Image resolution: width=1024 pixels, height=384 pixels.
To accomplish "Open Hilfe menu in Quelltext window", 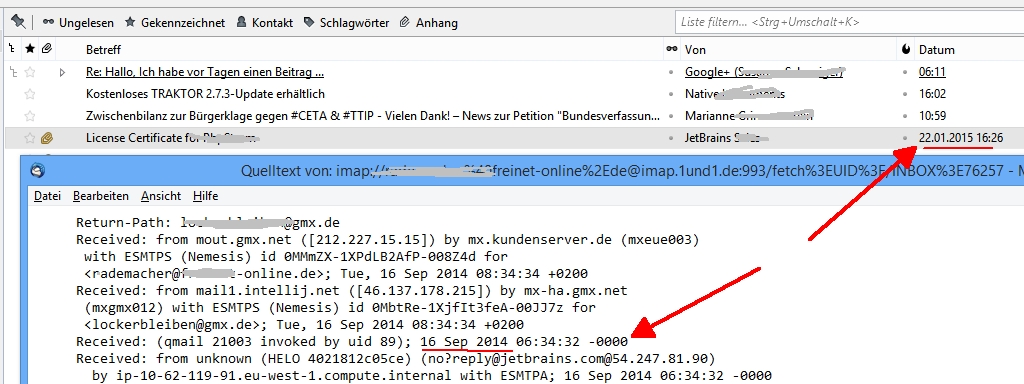I will 205,196.
